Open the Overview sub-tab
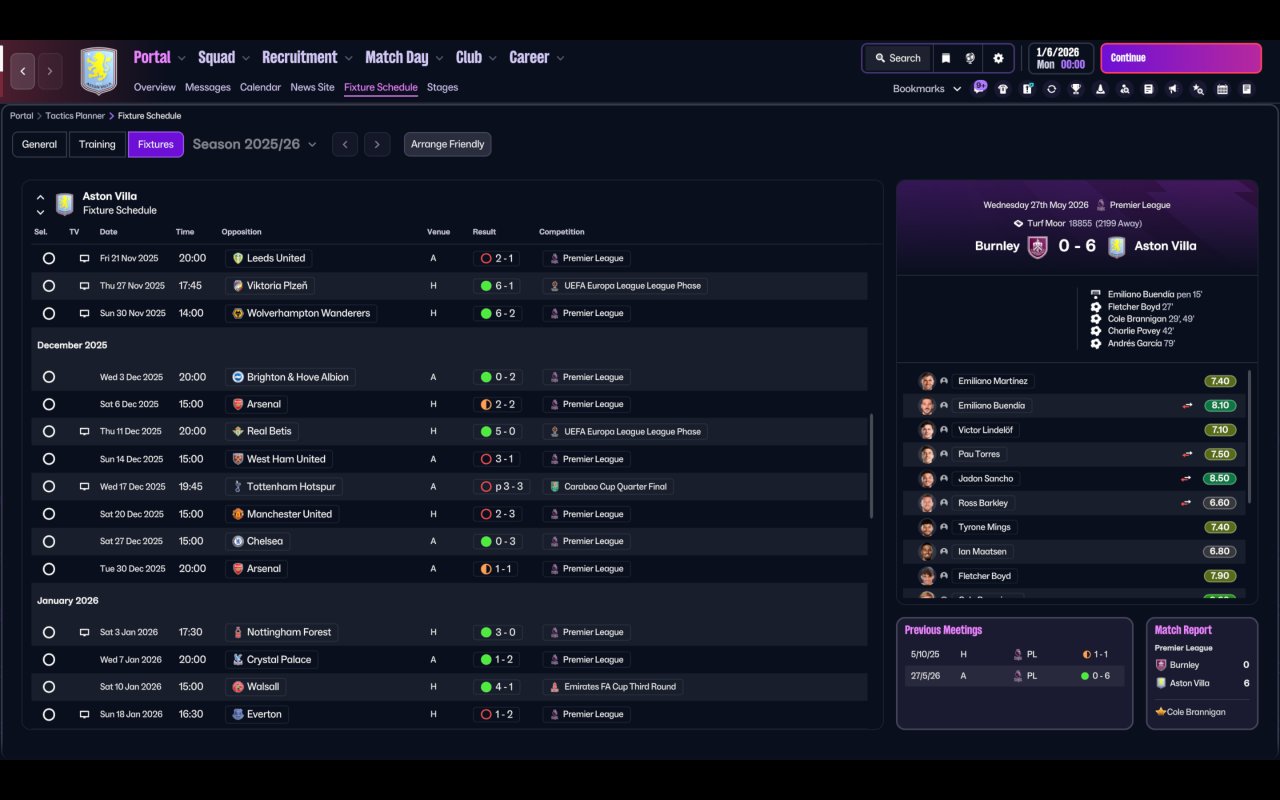Screen dimensions: 1280x800 [x=154, y=87]
